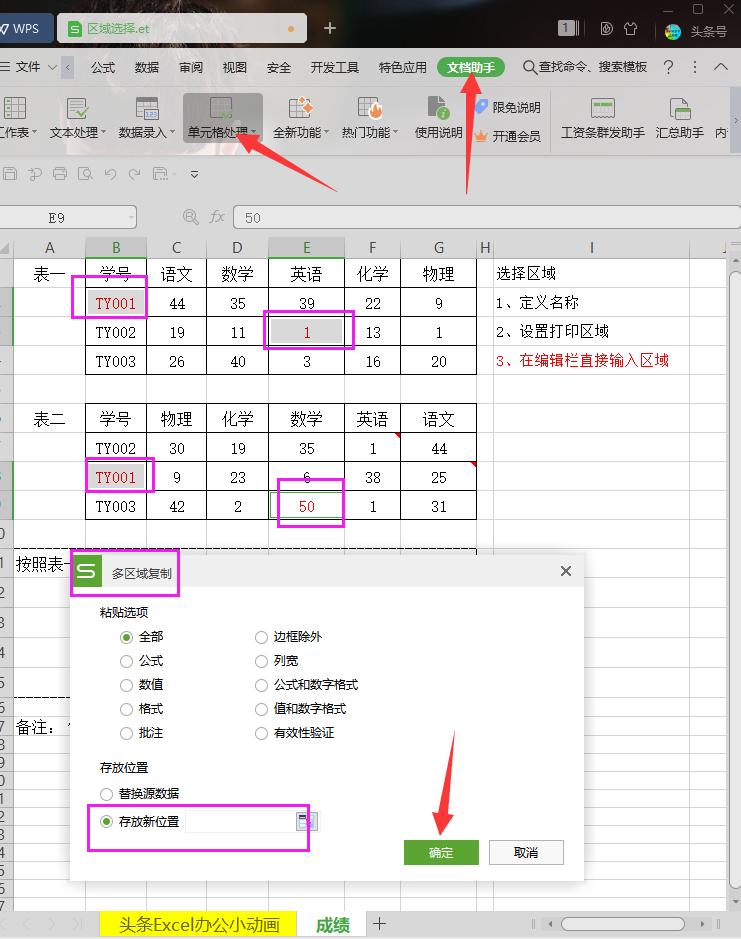Open the 视图 ribbon tab
Screen dimensions: 741x939
234,67
